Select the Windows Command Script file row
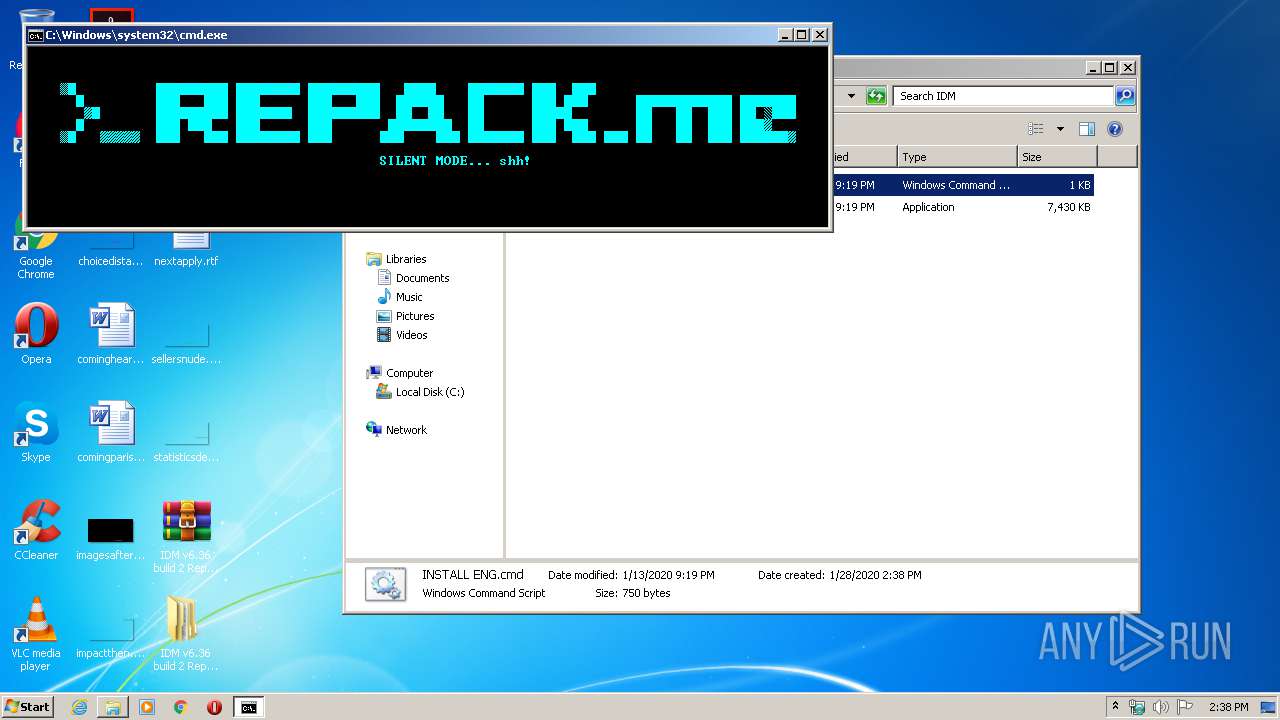The width and height of the screenshot is (1280, 720). [963, 185]
